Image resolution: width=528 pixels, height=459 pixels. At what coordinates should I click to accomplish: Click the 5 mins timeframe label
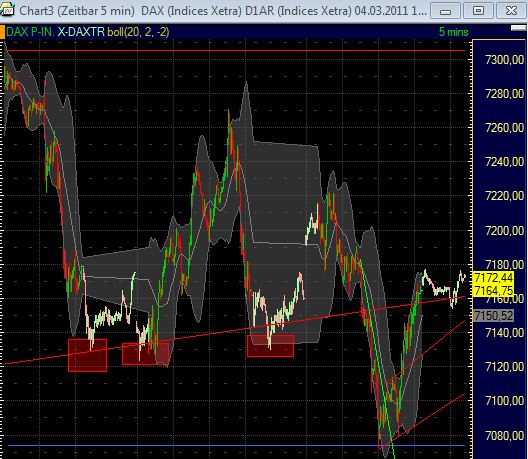[x=453, y=32]
